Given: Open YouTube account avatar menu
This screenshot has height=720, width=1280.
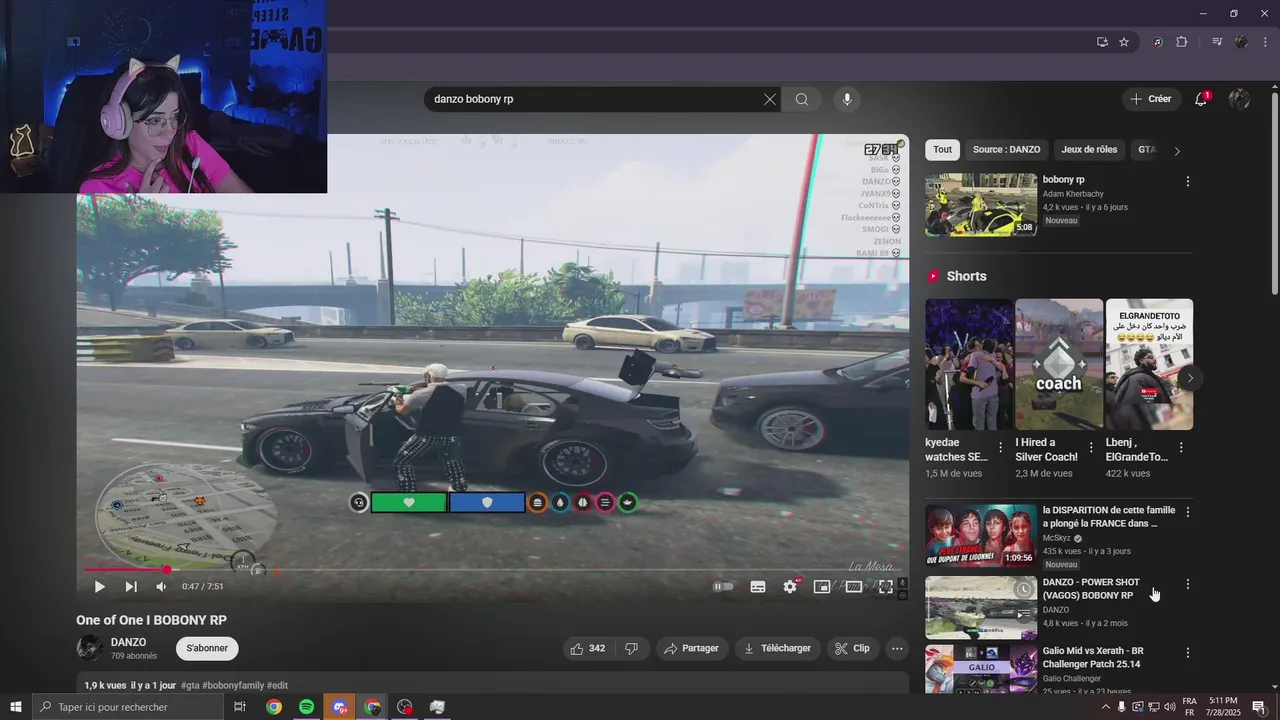Looking at the screenshot, I should [x=1239, y=99].
